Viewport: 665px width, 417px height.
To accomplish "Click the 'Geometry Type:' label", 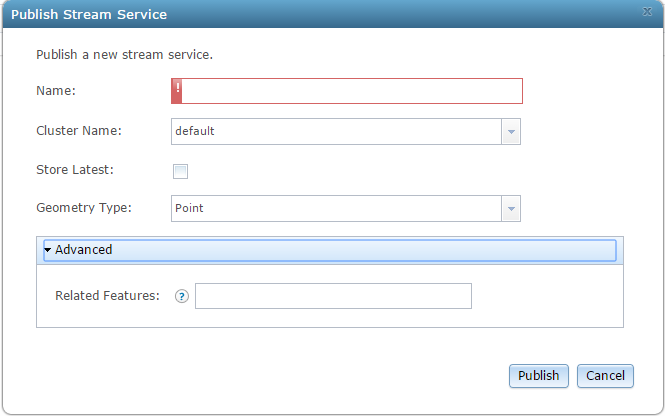I will click(84, 208).
